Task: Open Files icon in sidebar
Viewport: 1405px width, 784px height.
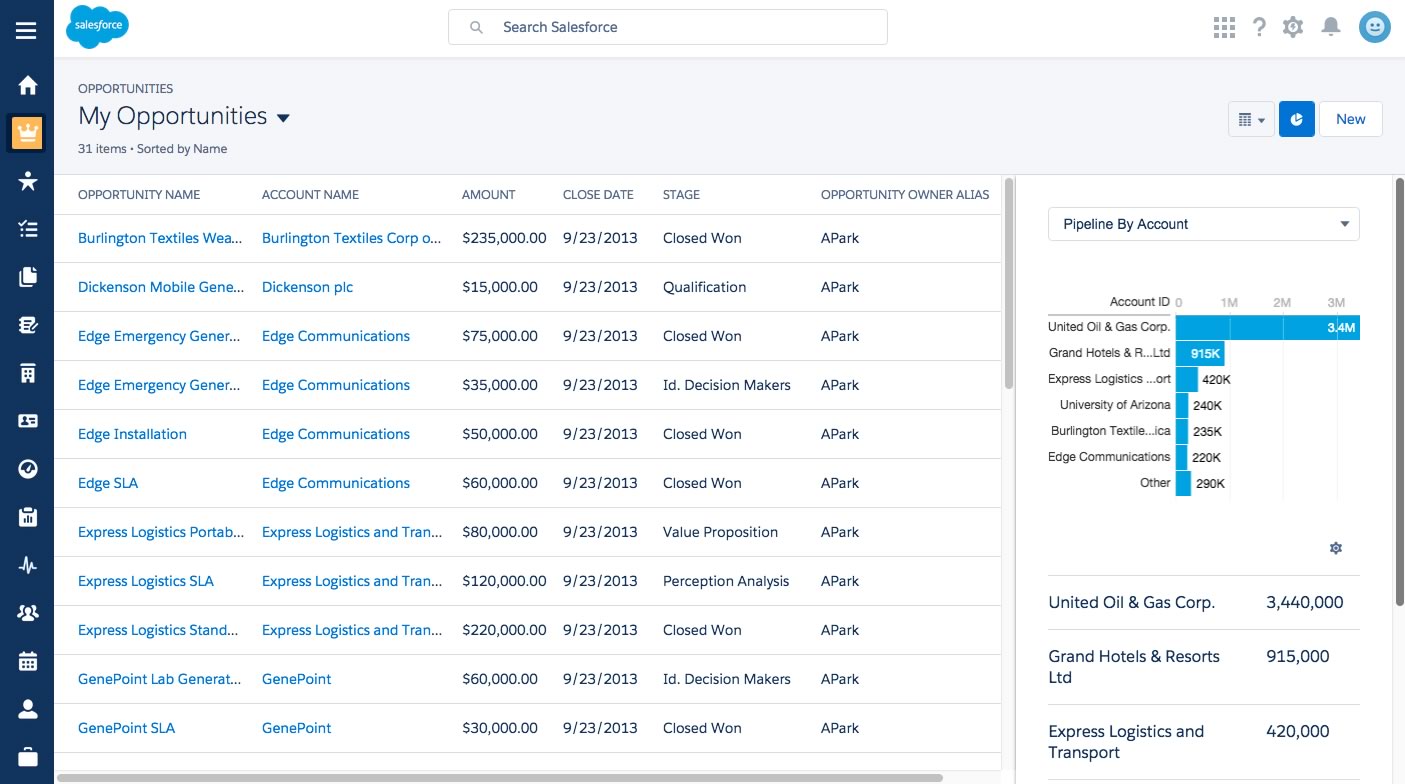Action: tap(28, 277)
